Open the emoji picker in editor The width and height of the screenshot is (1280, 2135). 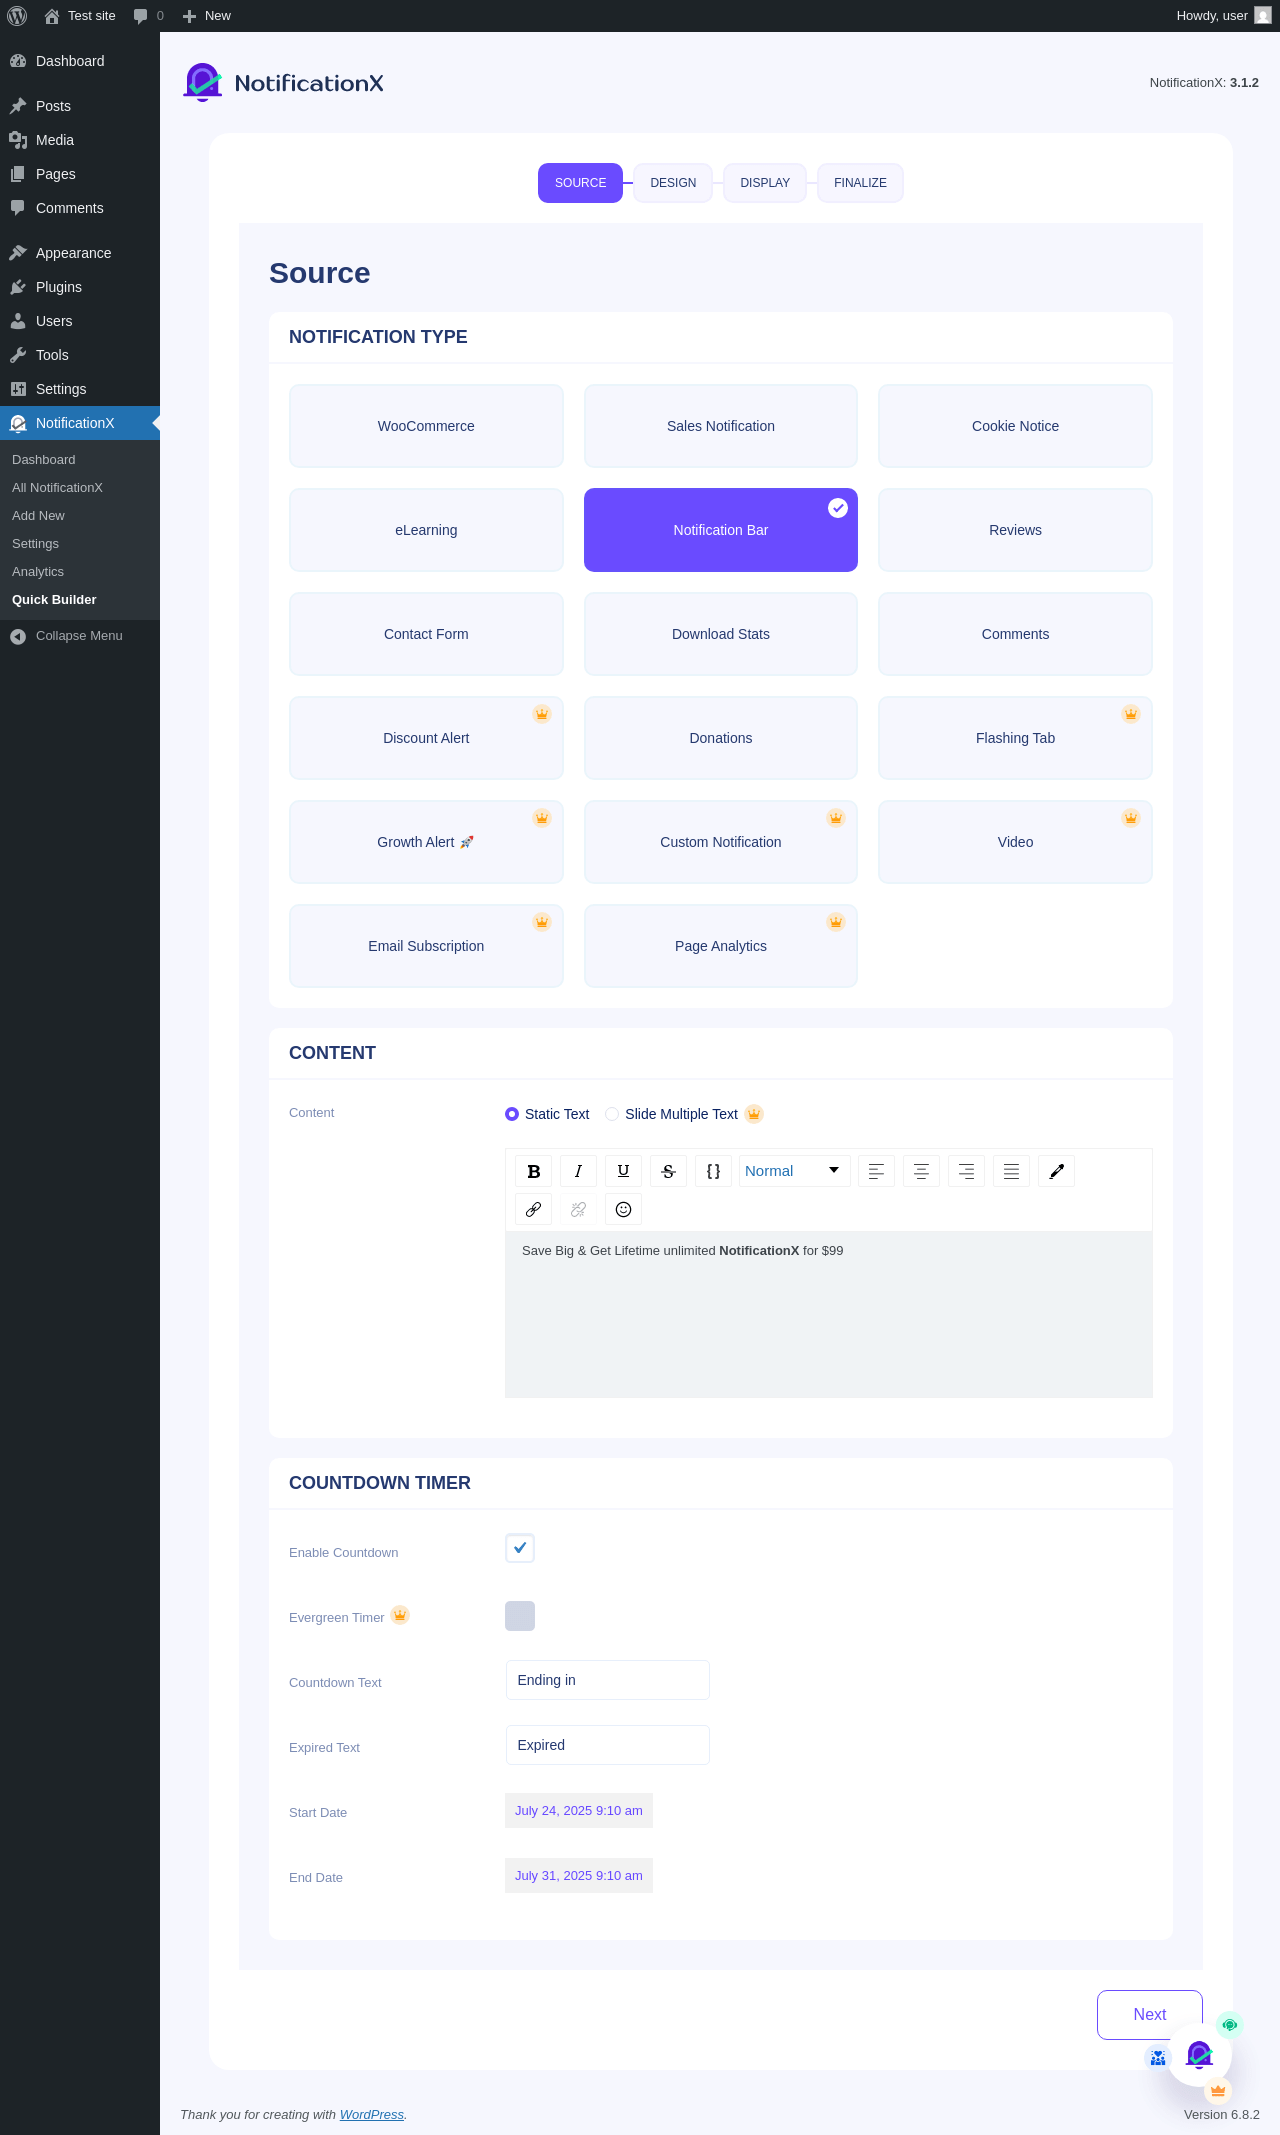[x=623, y=1209]
